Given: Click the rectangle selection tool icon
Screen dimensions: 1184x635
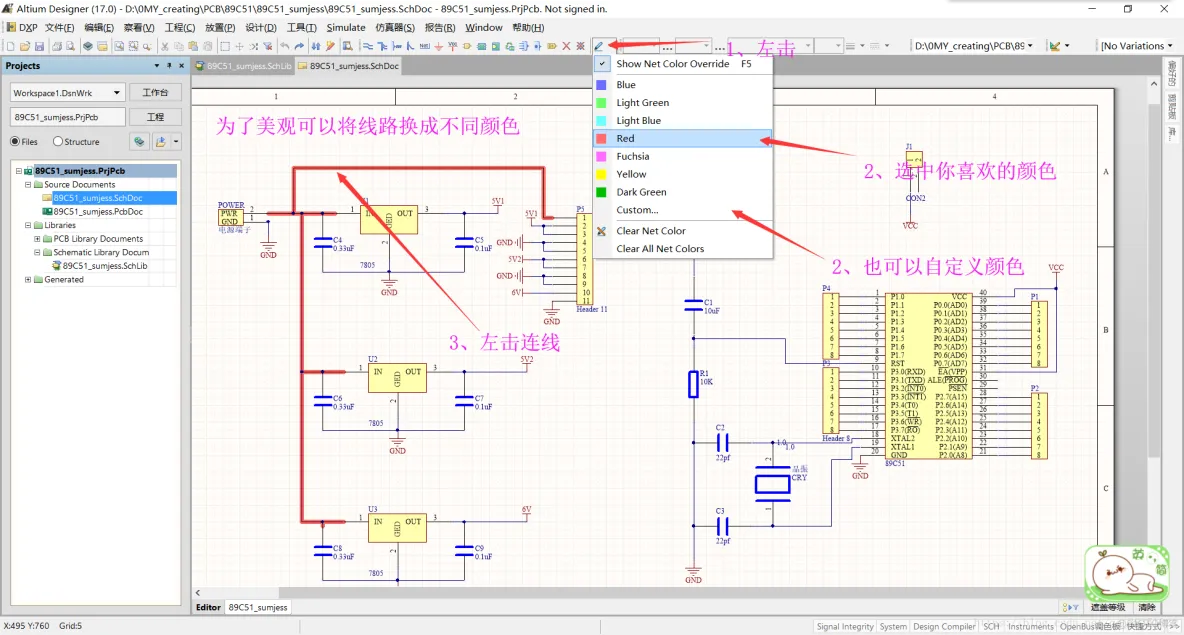Looking at the screenshot, I should tap(225, 46).
